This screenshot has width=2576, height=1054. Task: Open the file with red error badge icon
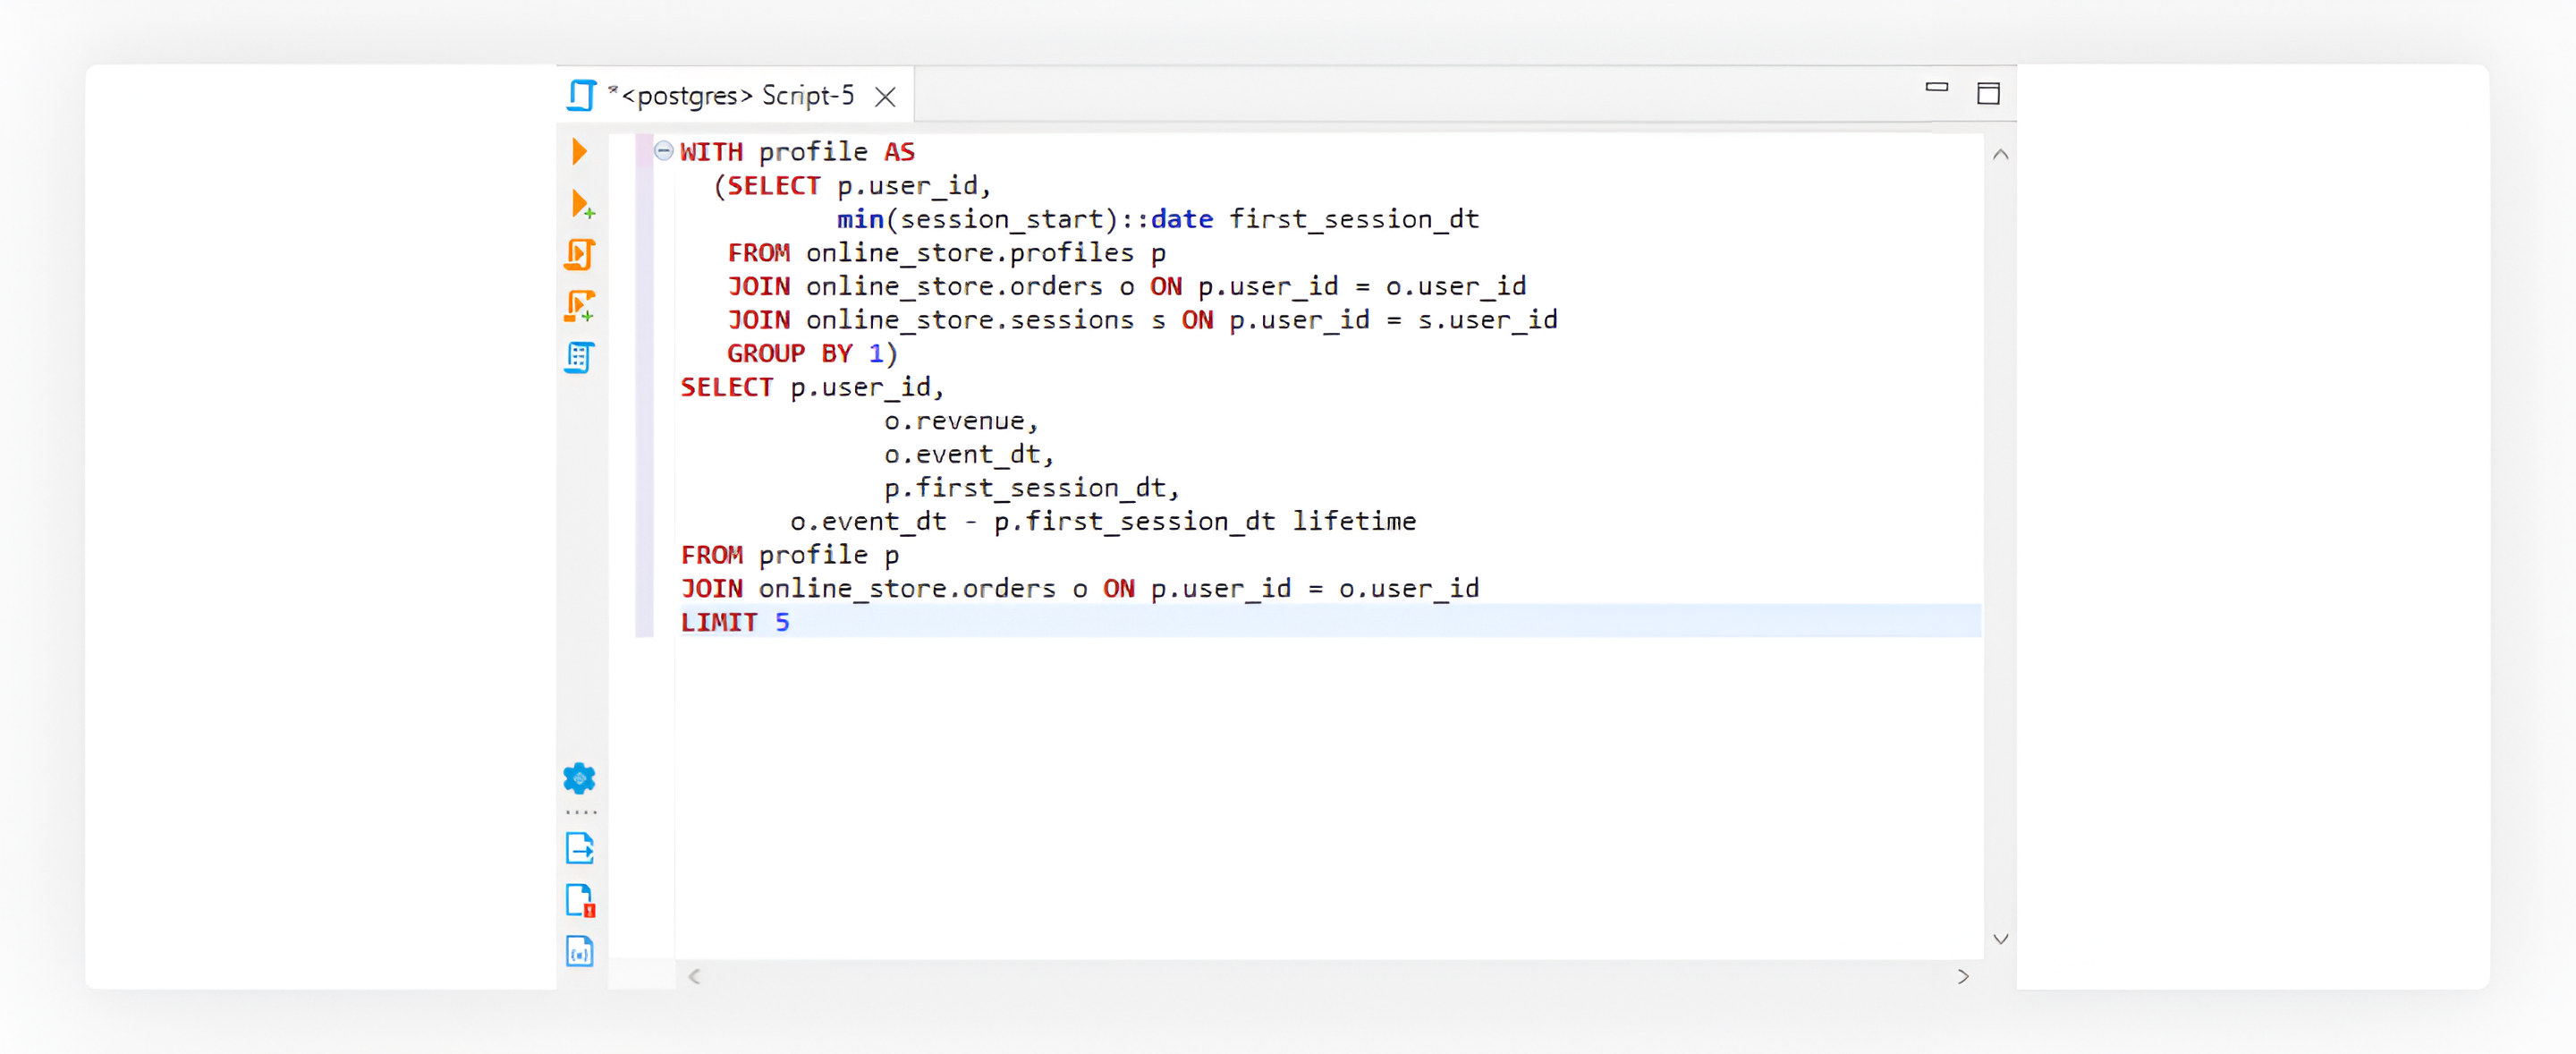(x=581, y=900)
